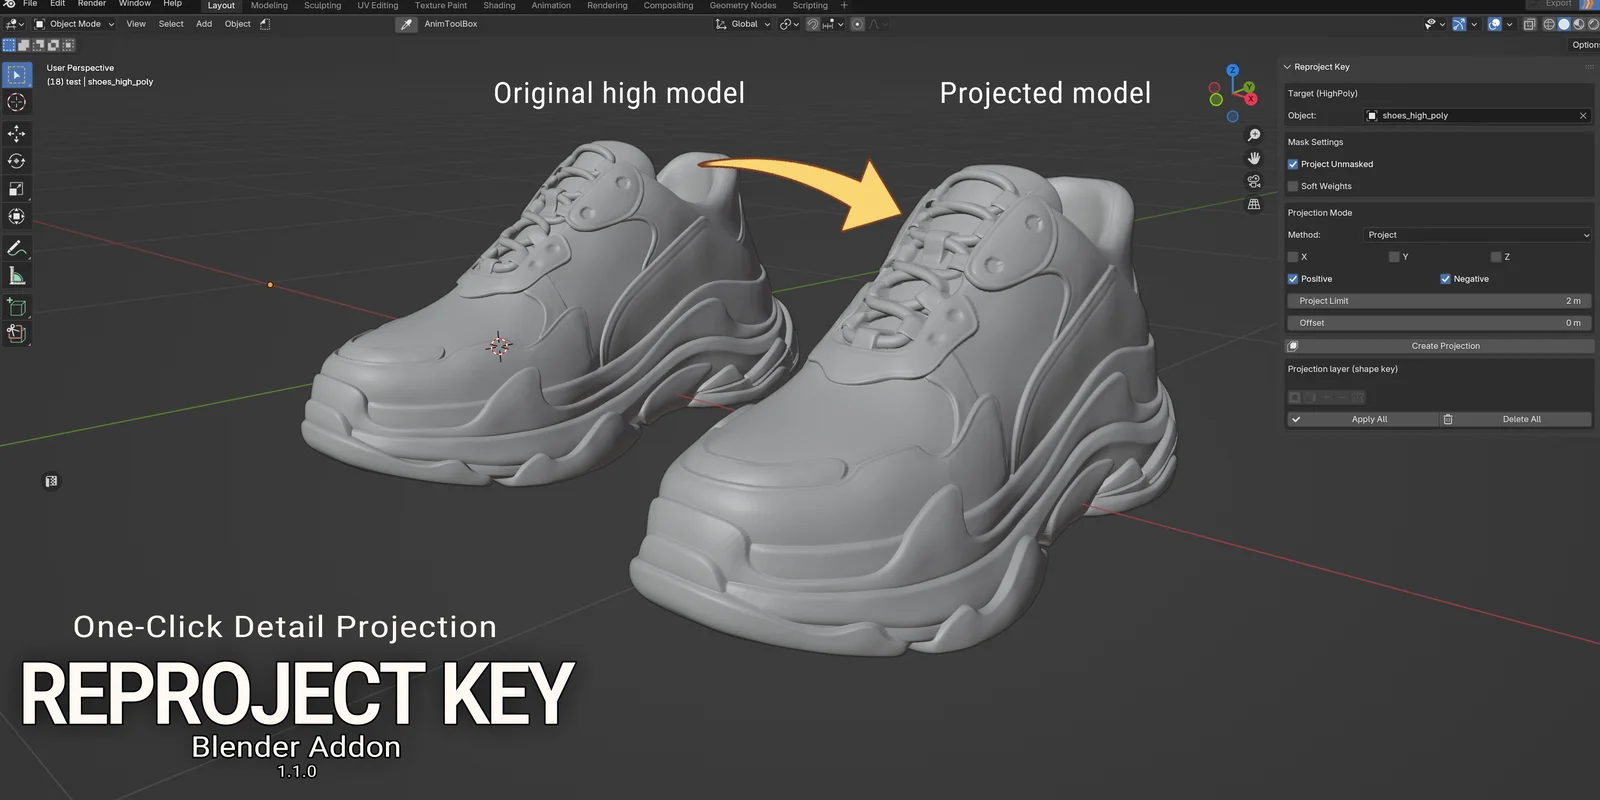Enable Y axis checkbox
The height and width of the screenshot is (800, 1600).
point(1394,257)
